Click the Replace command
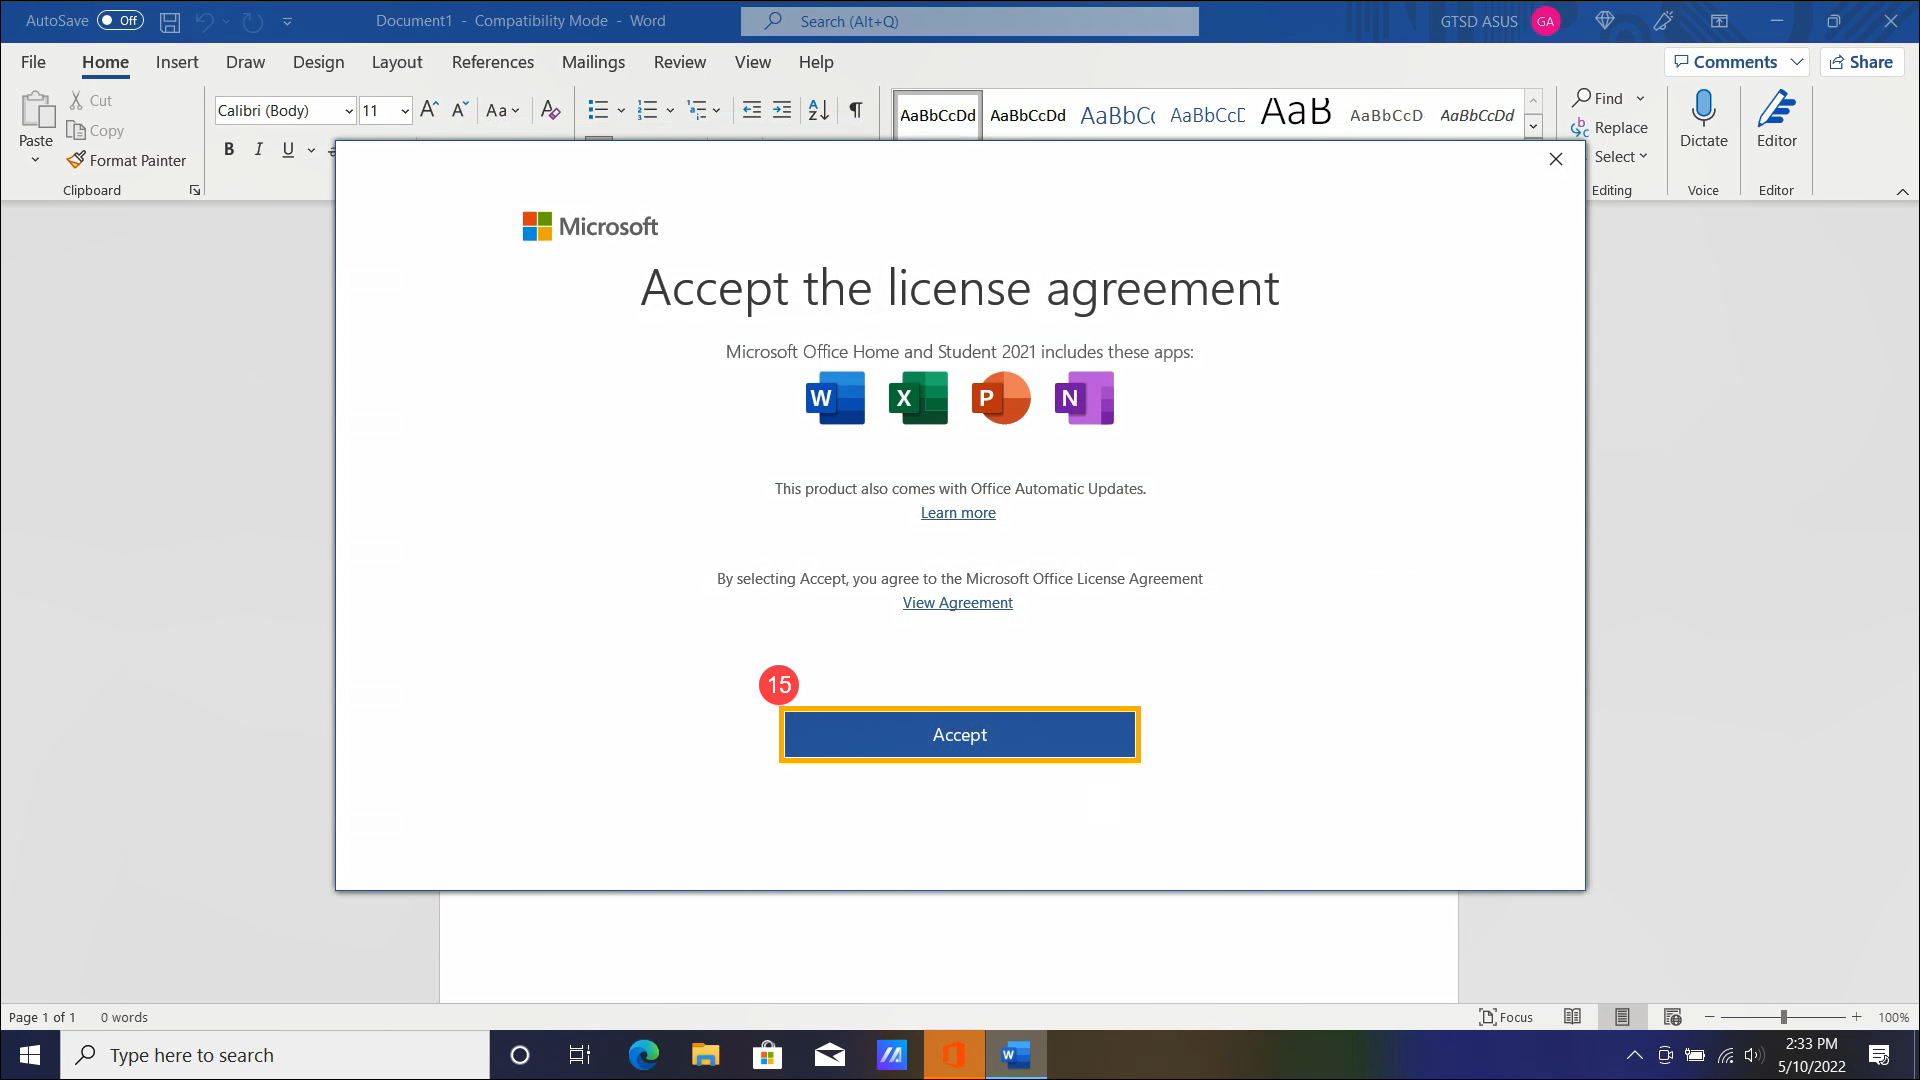 pyautogui.click(x=1609, y=128)
